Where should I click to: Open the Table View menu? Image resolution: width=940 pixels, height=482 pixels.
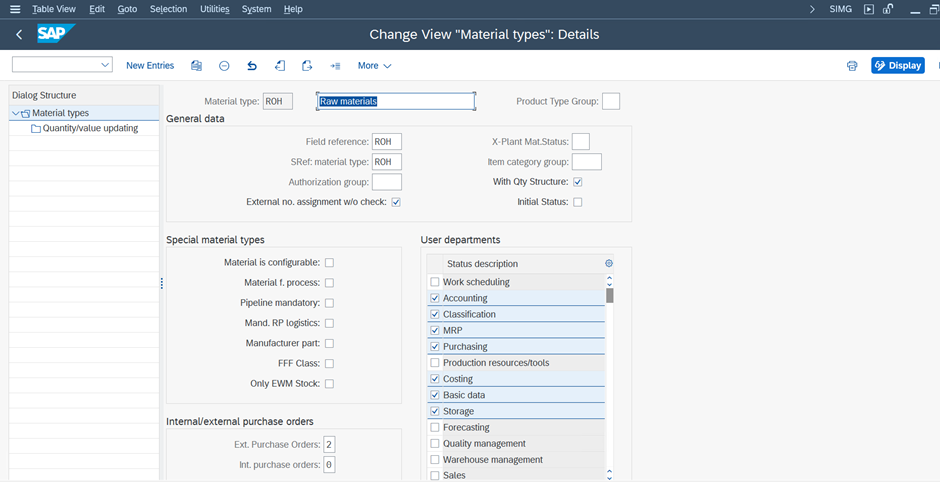tap(54, 9)
